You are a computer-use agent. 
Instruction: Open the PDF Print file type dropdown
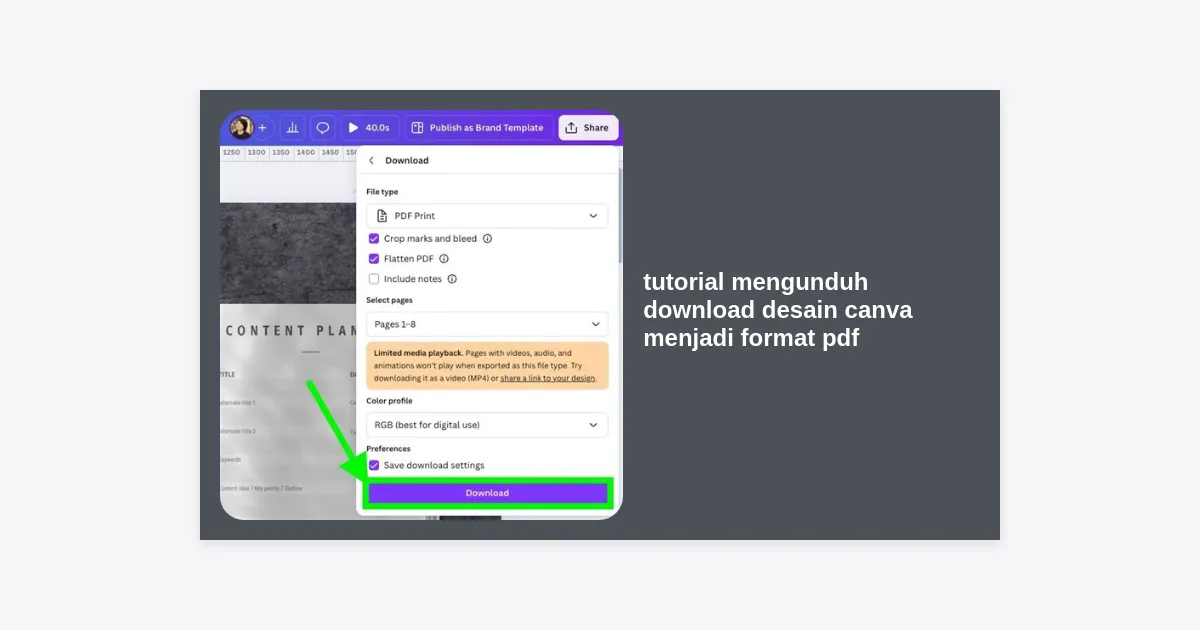(x=487, y=216)
